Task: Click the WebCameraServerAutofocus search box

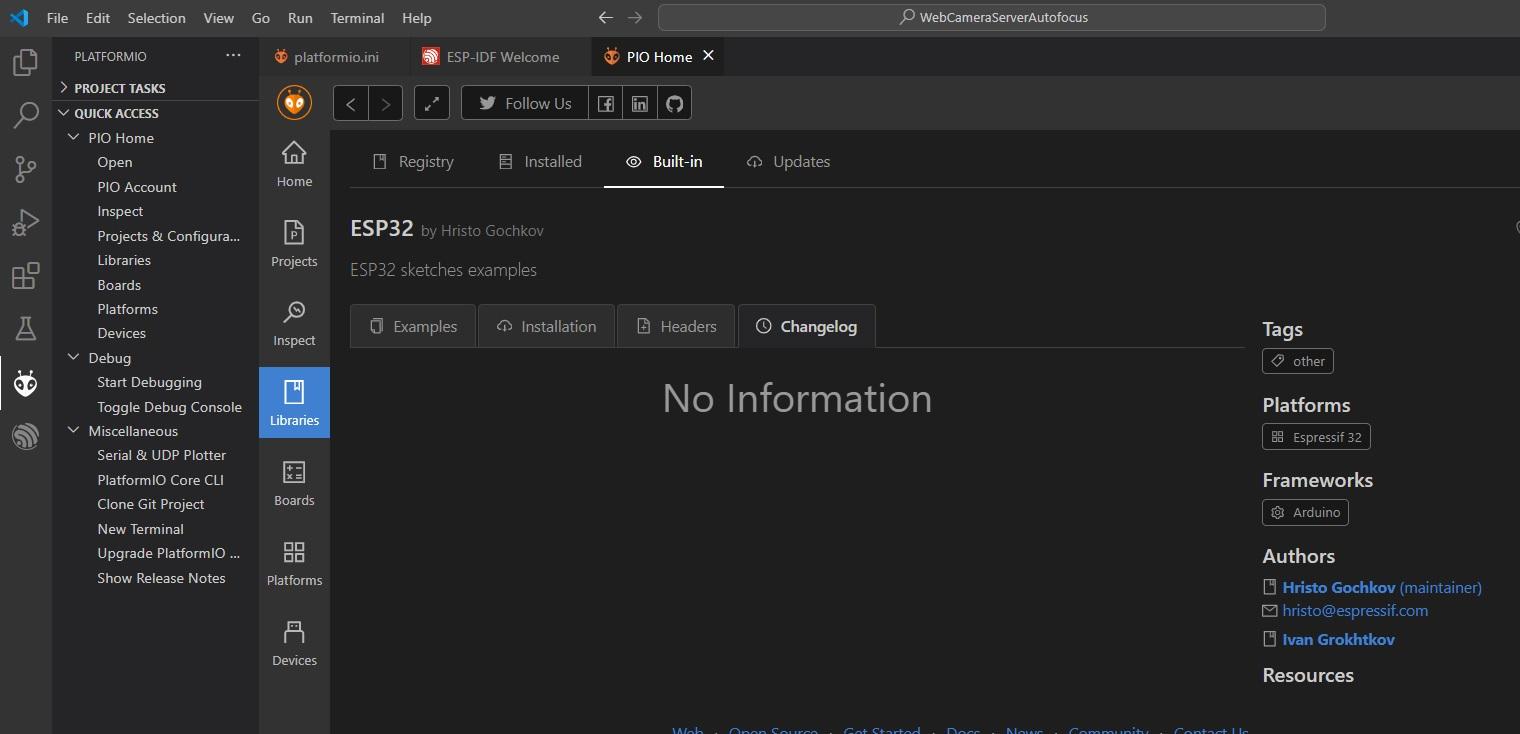Action: tap(991, 17)
